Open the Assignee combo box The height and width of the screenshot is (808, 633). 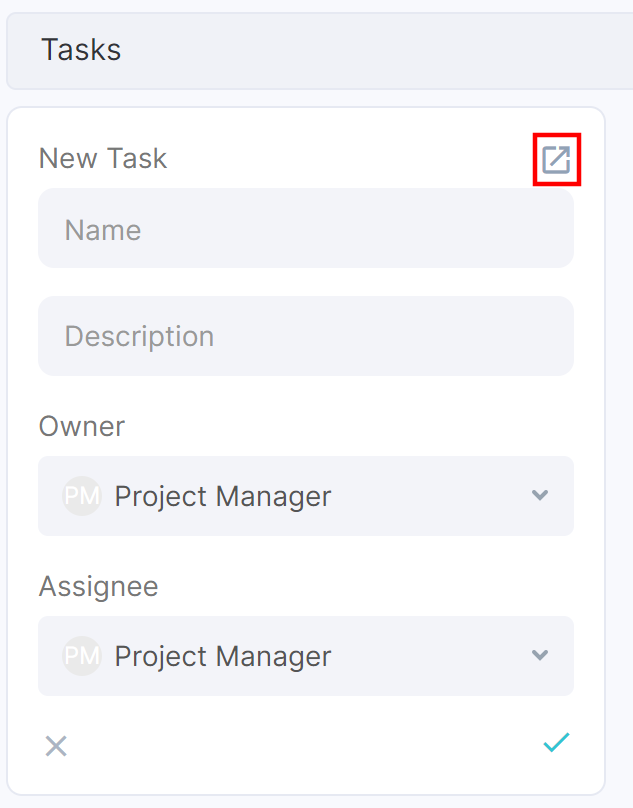(x=306, y=655)
